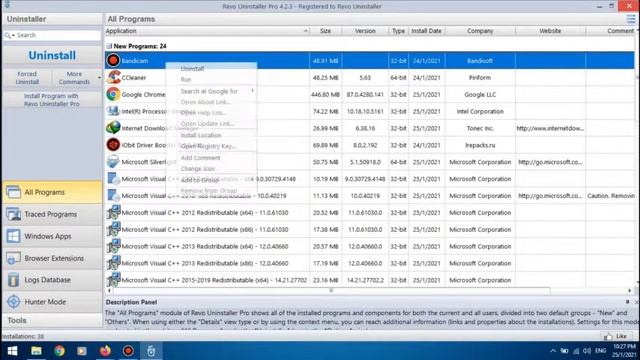Click icon of Visual C++ 2015-2019 Redistributable (x64)
This screenshot has height=360, width=640.
pos(113,280)
